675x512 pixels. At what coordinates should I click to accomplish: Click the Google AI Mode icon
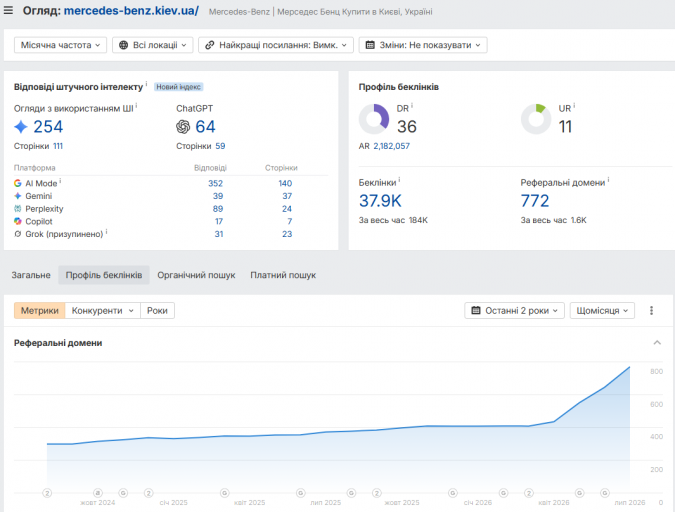coord(18,183)
